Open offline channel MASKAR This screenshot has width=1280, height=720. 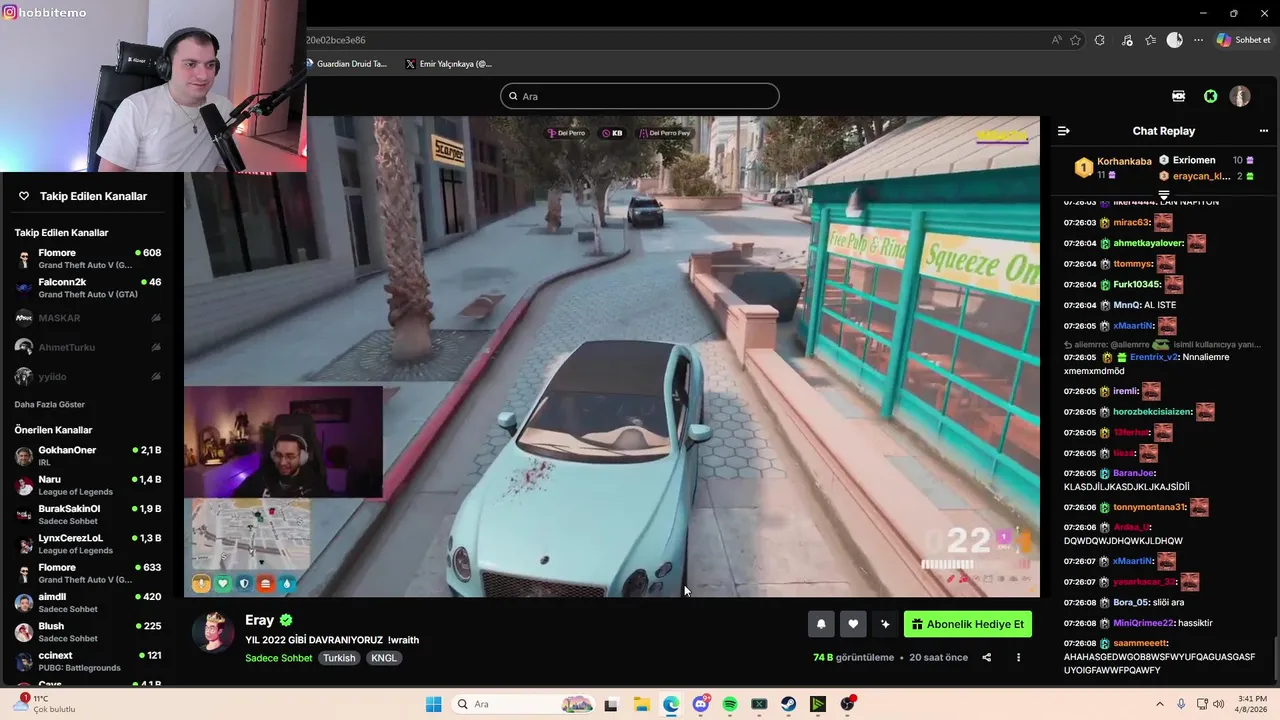pos(88,318)
